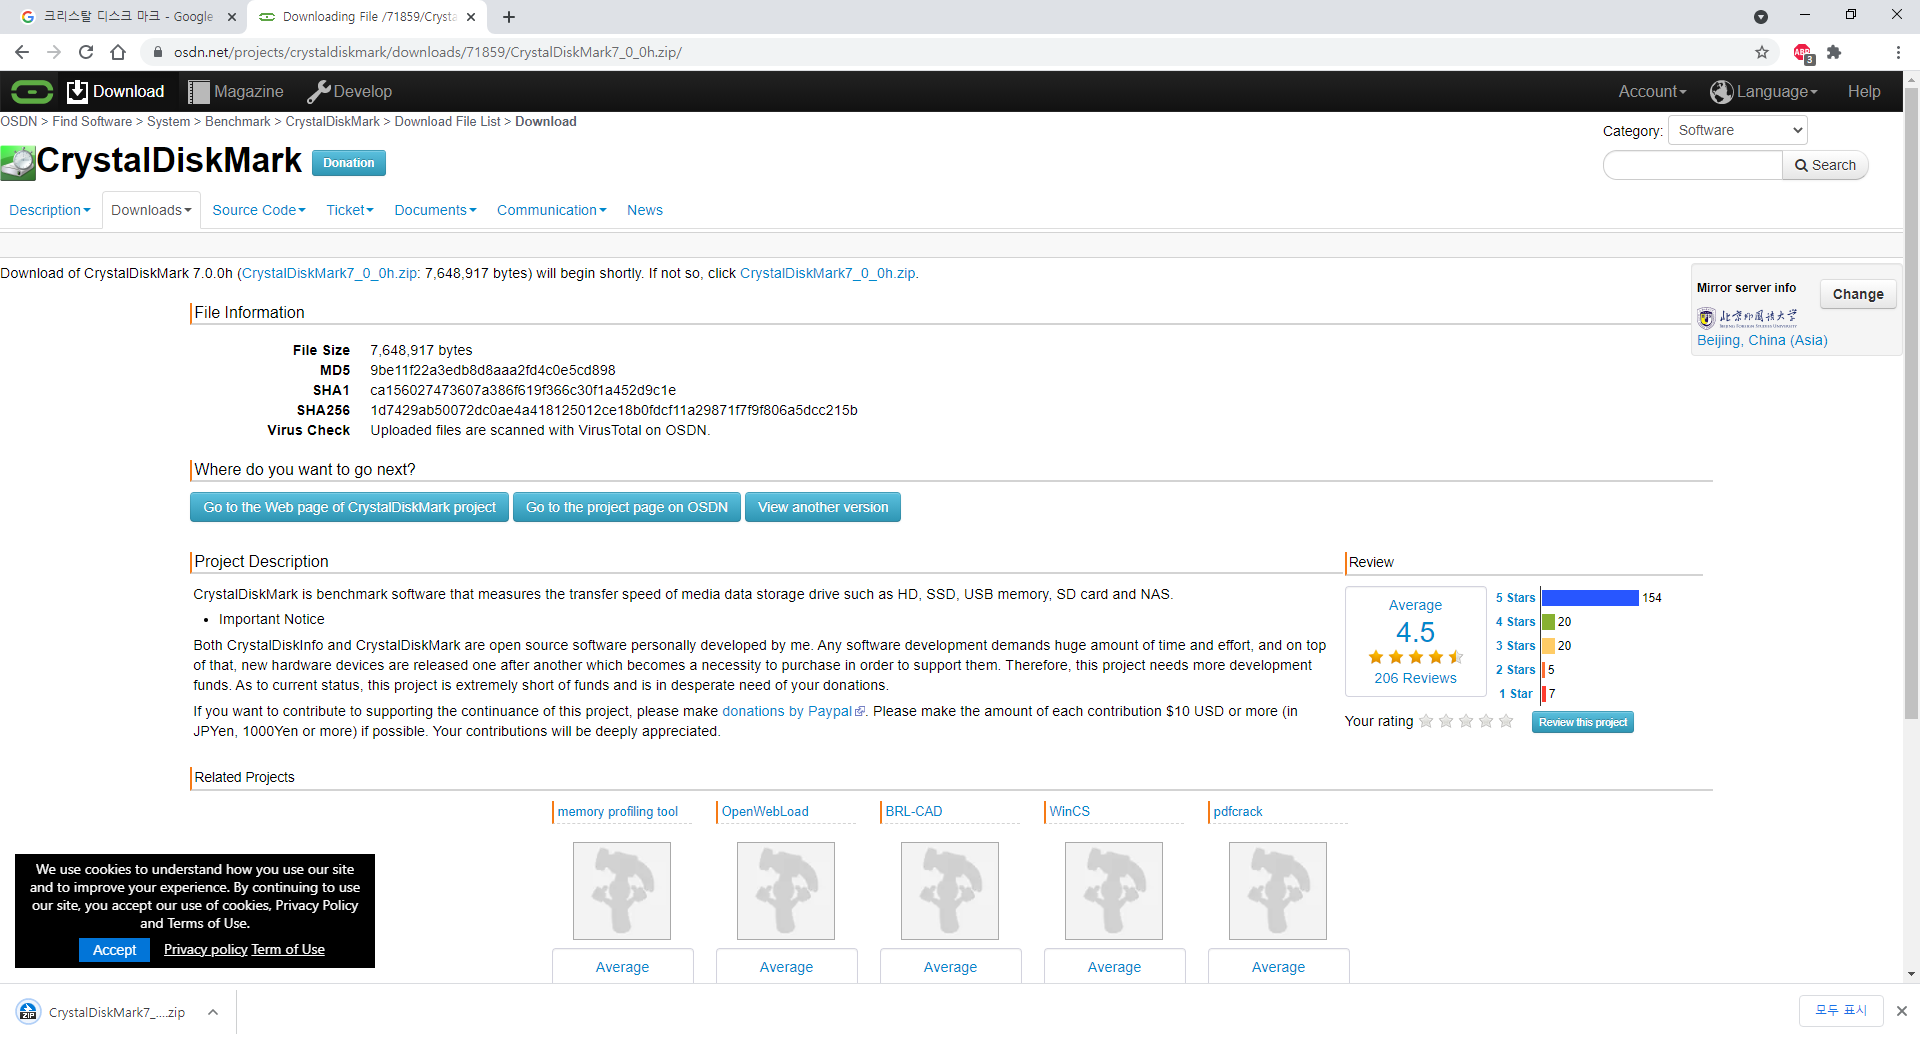
Task: Click the 3 Stars yellow rating bar
Action: click(1548, 645)
